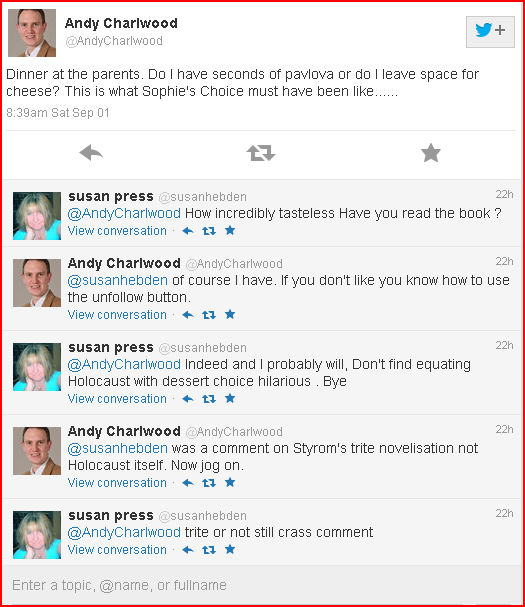Click the Twitter follow button with plus sign

tap(490, 32)
